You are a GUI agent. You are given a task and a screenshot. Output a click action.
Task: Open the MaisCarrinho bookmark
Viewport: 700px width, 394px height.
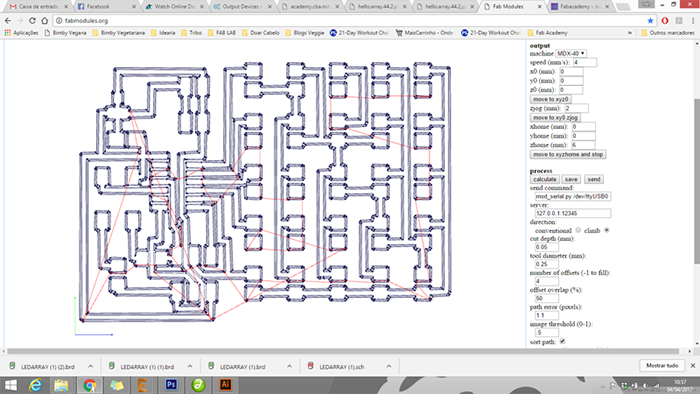coord(424,33)
